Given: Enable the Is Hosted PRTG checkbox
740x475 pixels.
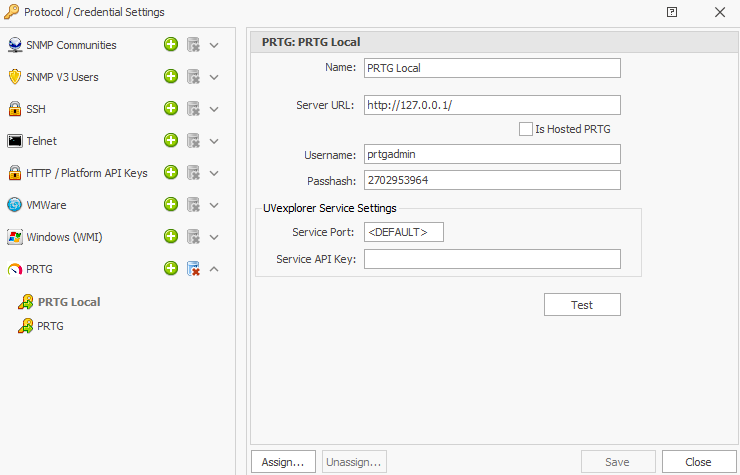Looking at the screenshot, I should (x=526, y=129).
